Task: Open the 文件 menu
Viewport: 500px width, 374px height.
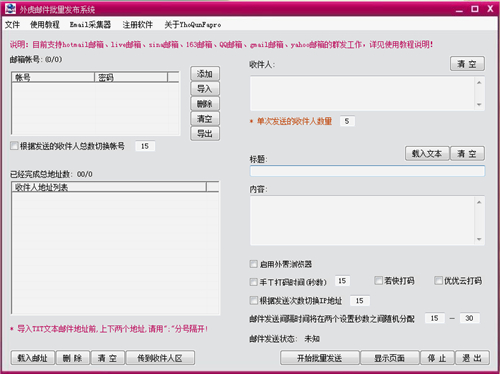Action: click(12, 25)
